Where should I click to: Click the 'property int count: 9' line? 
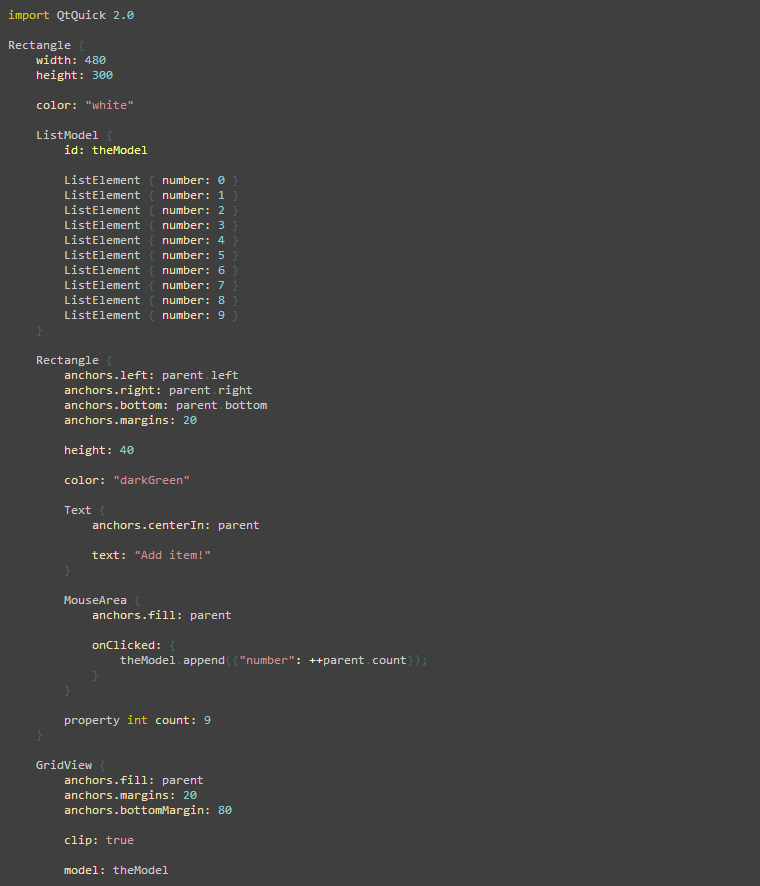click(137, 720)
